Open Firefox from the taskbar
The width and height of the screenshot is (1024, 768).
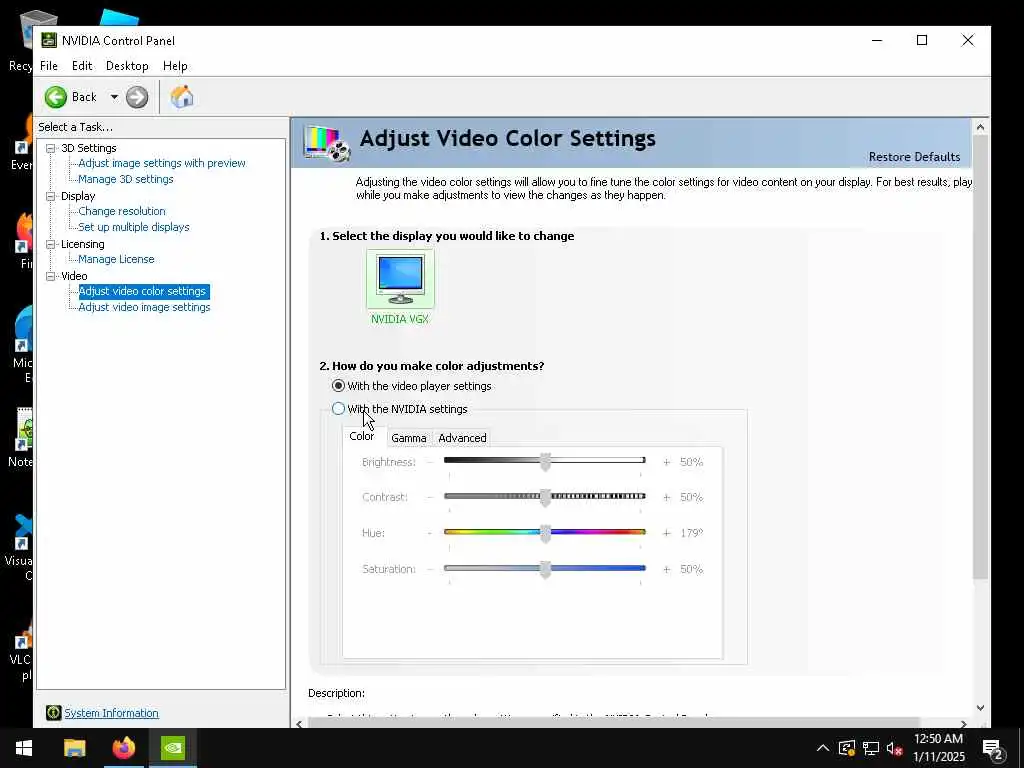pos(123,748)
